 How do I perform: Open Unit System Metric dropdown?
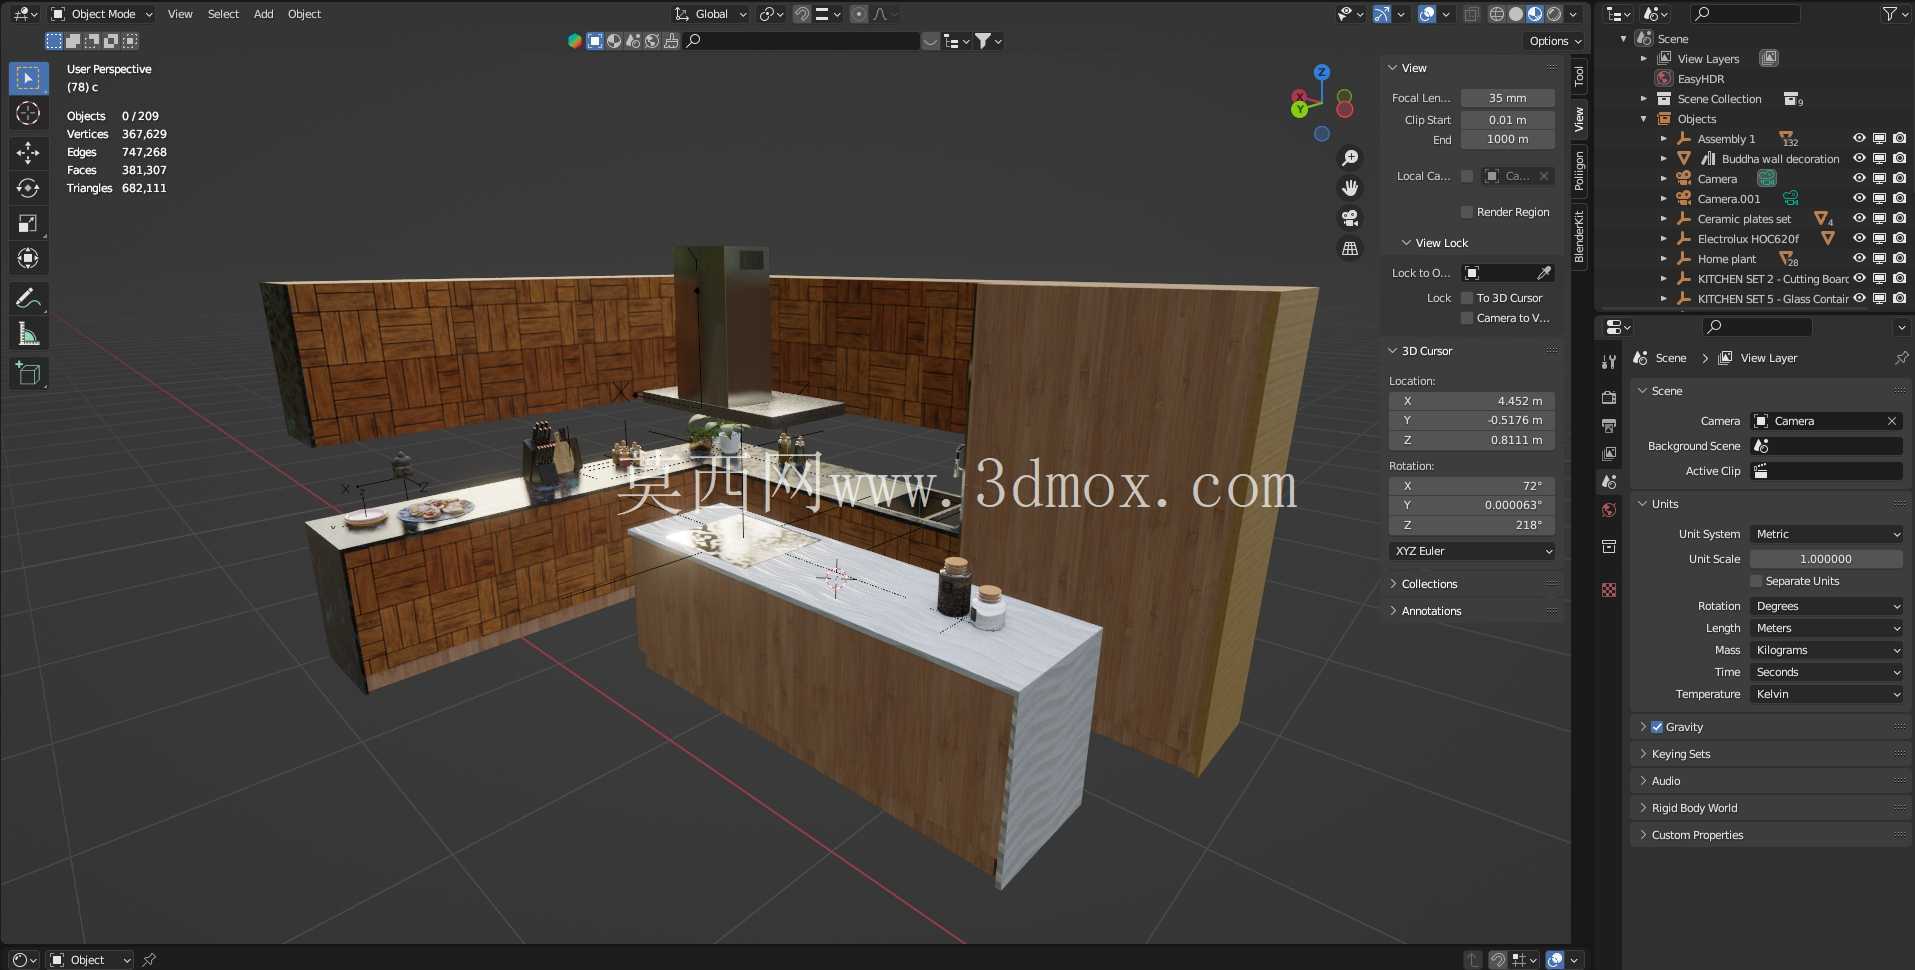click(x=1827, y=534)
